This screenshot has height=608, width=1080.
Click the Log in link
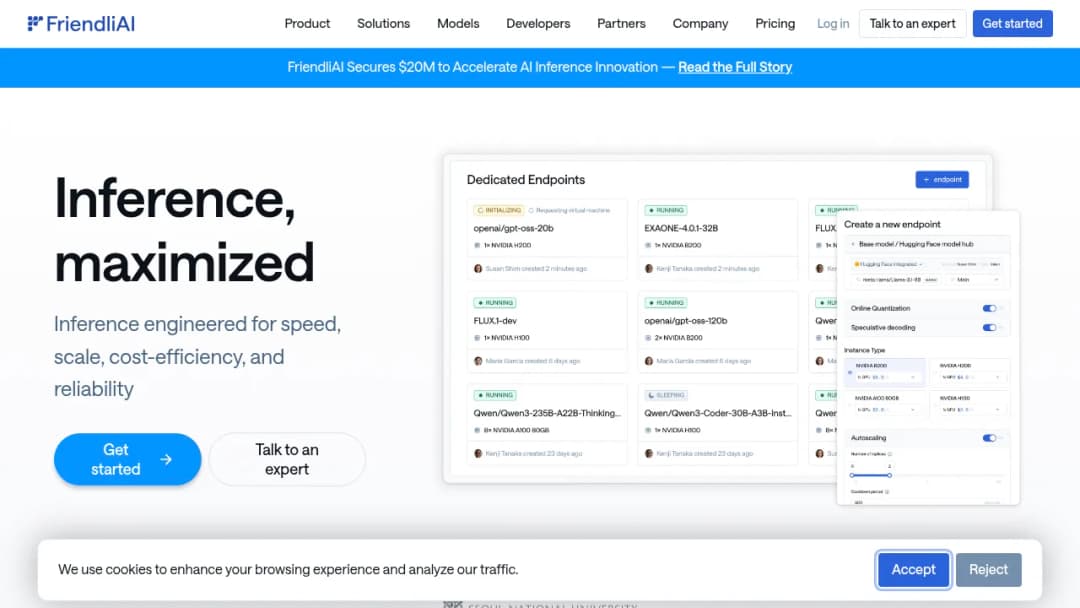pyautogui.click(x=833, y=23)
